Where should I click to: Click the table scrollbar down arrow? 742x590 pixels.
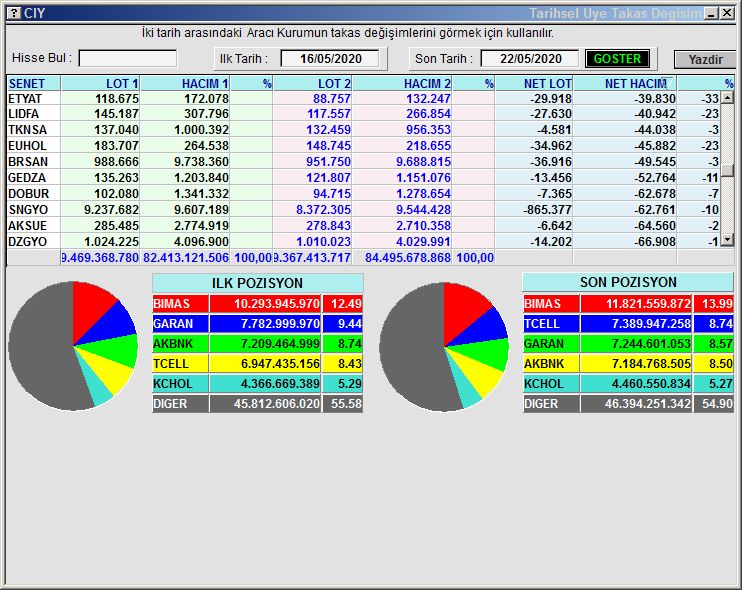(x=727, y=240)
